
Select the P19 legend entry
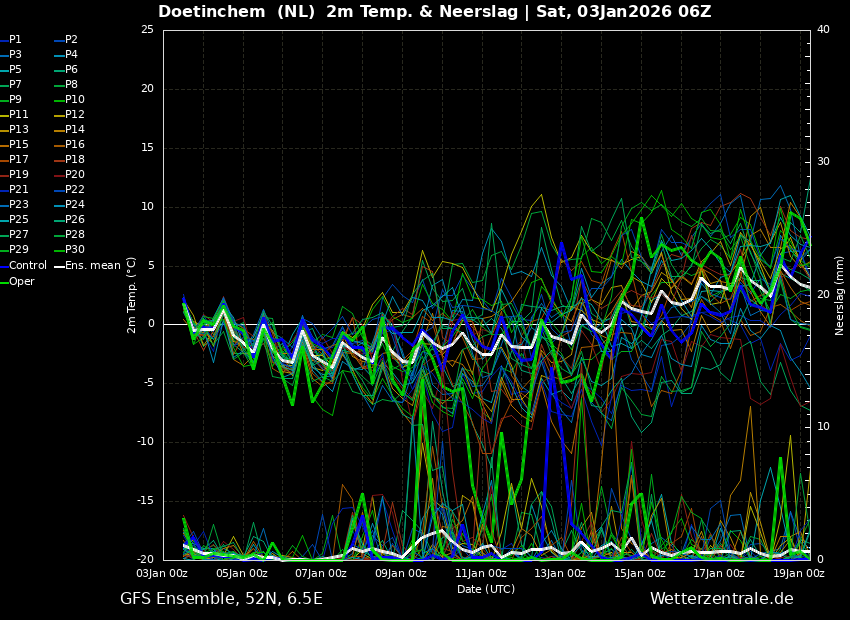[14, 175]
